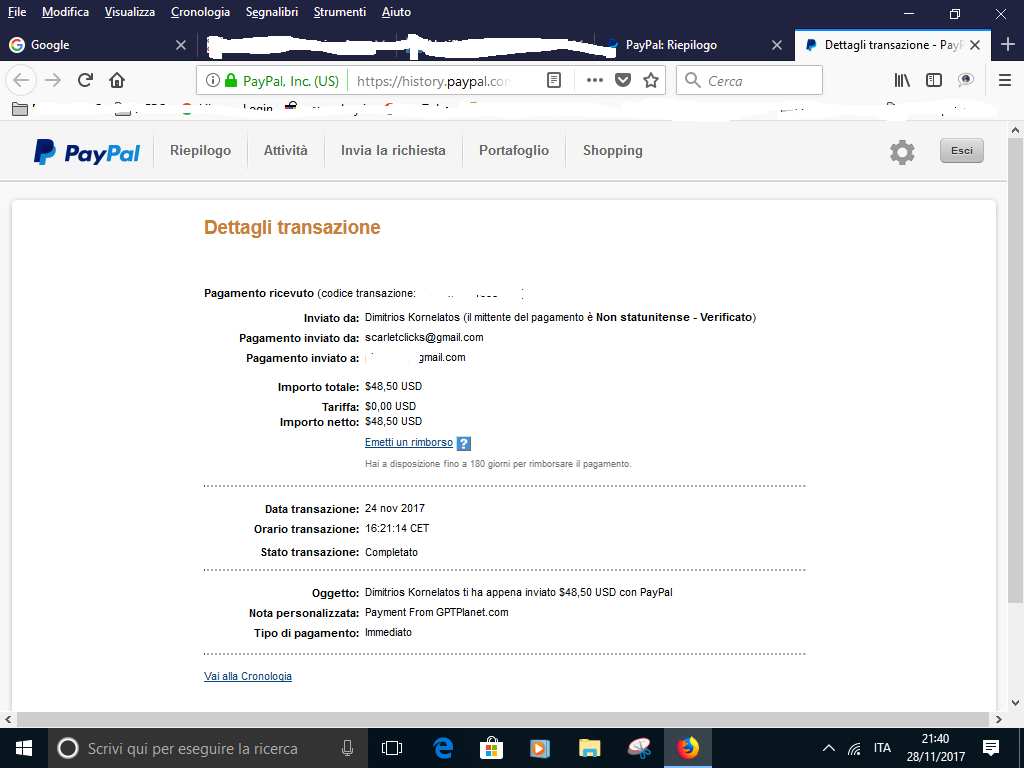Screen dimensions: 1024x768
Task: Open the Portafoglio section
Action: 514,150
